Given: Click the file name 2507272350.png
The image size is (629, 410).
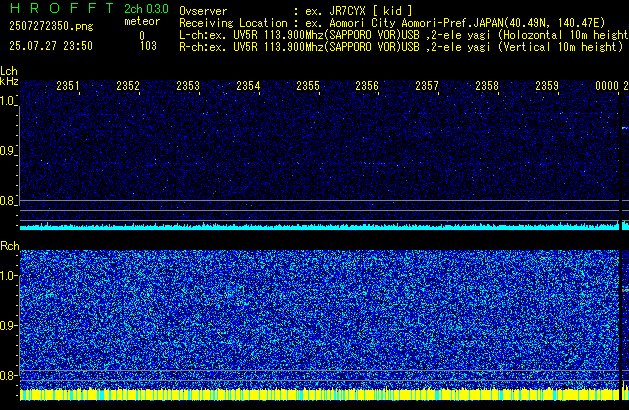Looking at the screenshot, I should (x=51, y=26).
